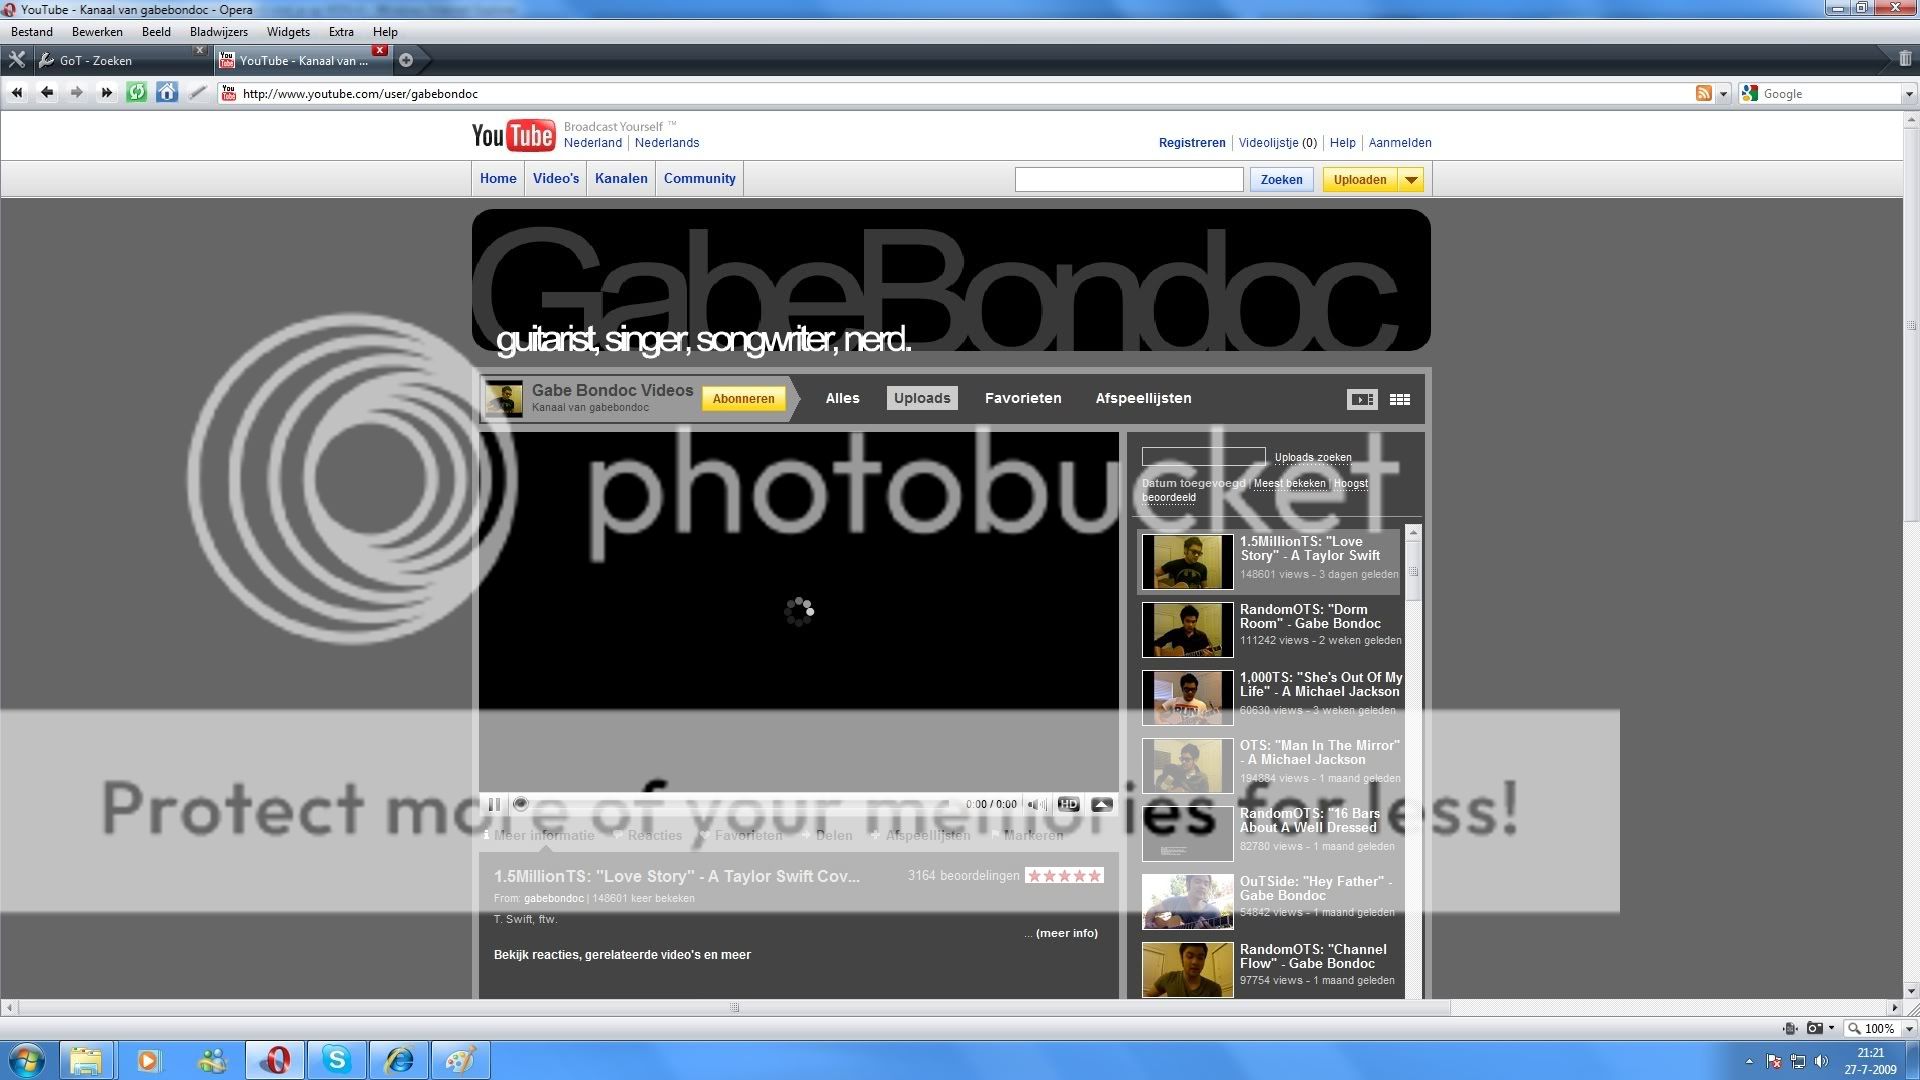Expand the player with up-arrow button
Screen dimensions: 1920x1080
point(1102,804)
